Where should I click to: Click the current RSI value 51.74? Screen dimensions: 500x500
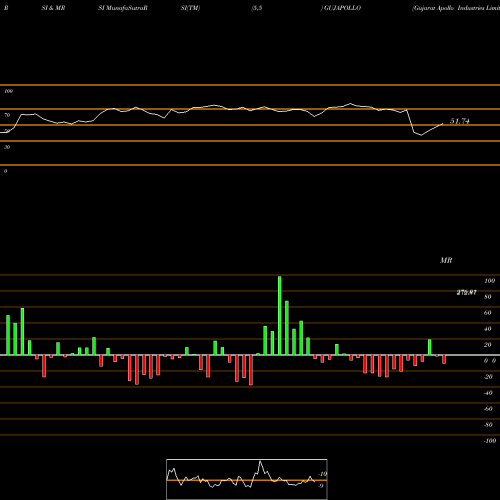[460, 121]
